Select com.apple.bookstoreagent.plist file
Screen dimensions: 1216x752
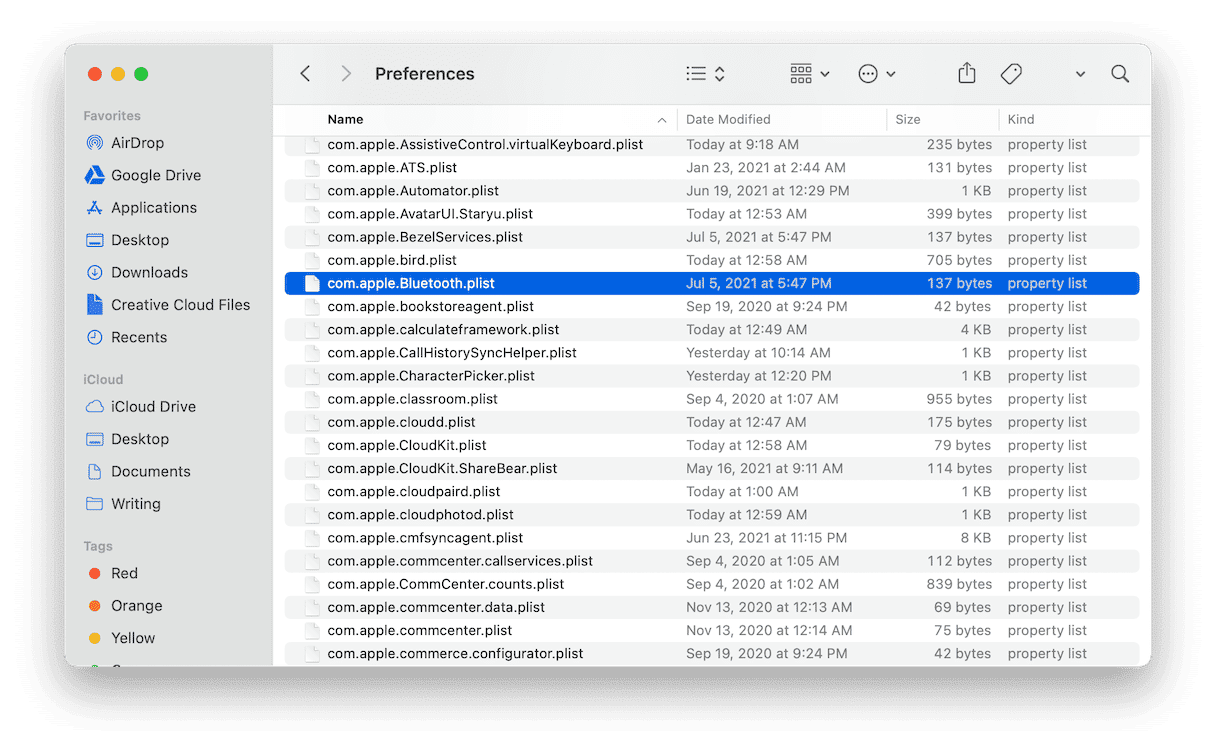click(x=712, y=307)
